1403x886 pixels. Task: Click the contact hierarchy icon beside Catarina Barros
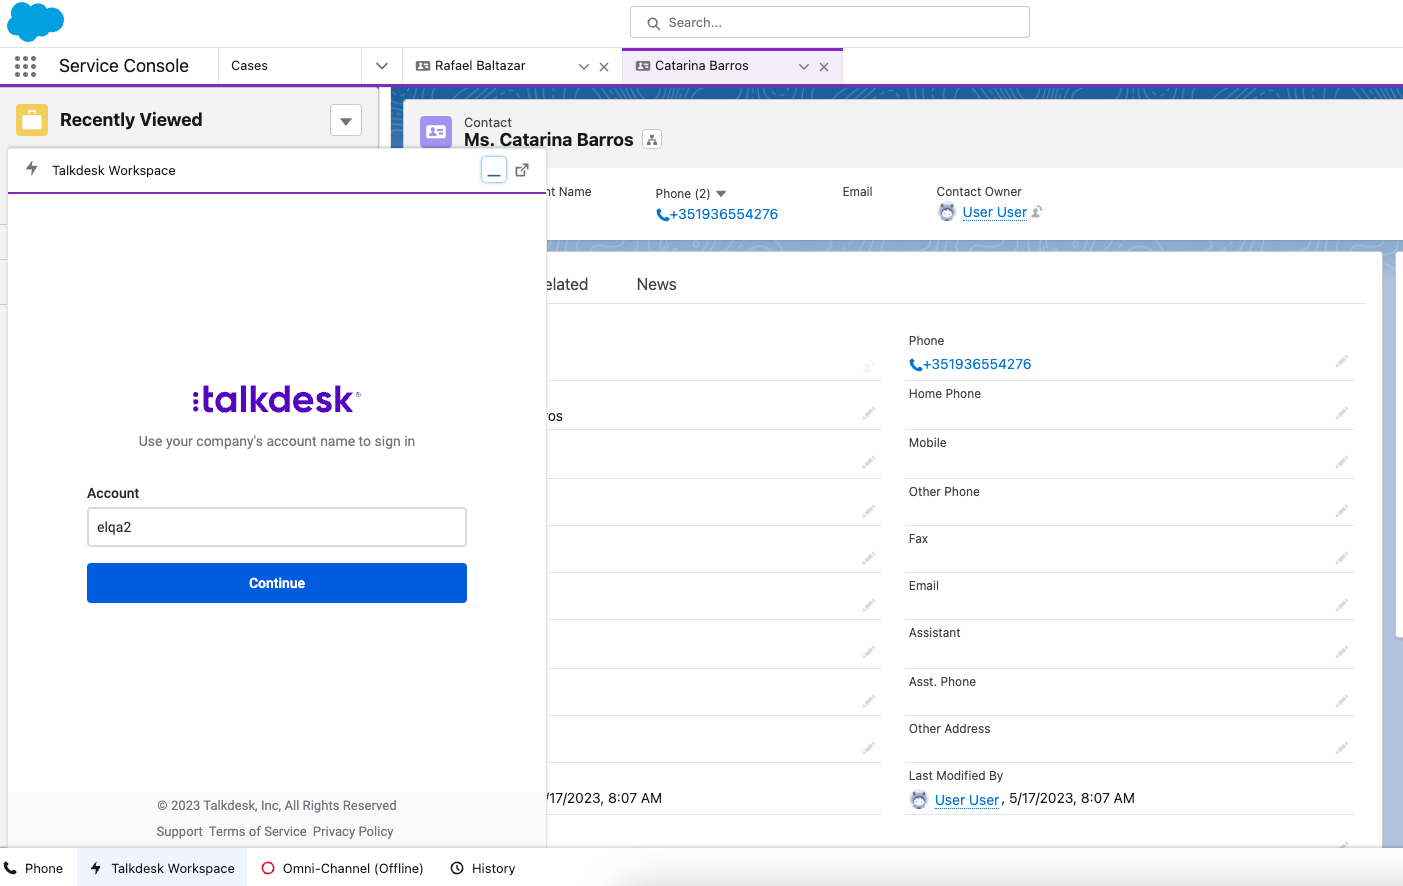point(652,140)
